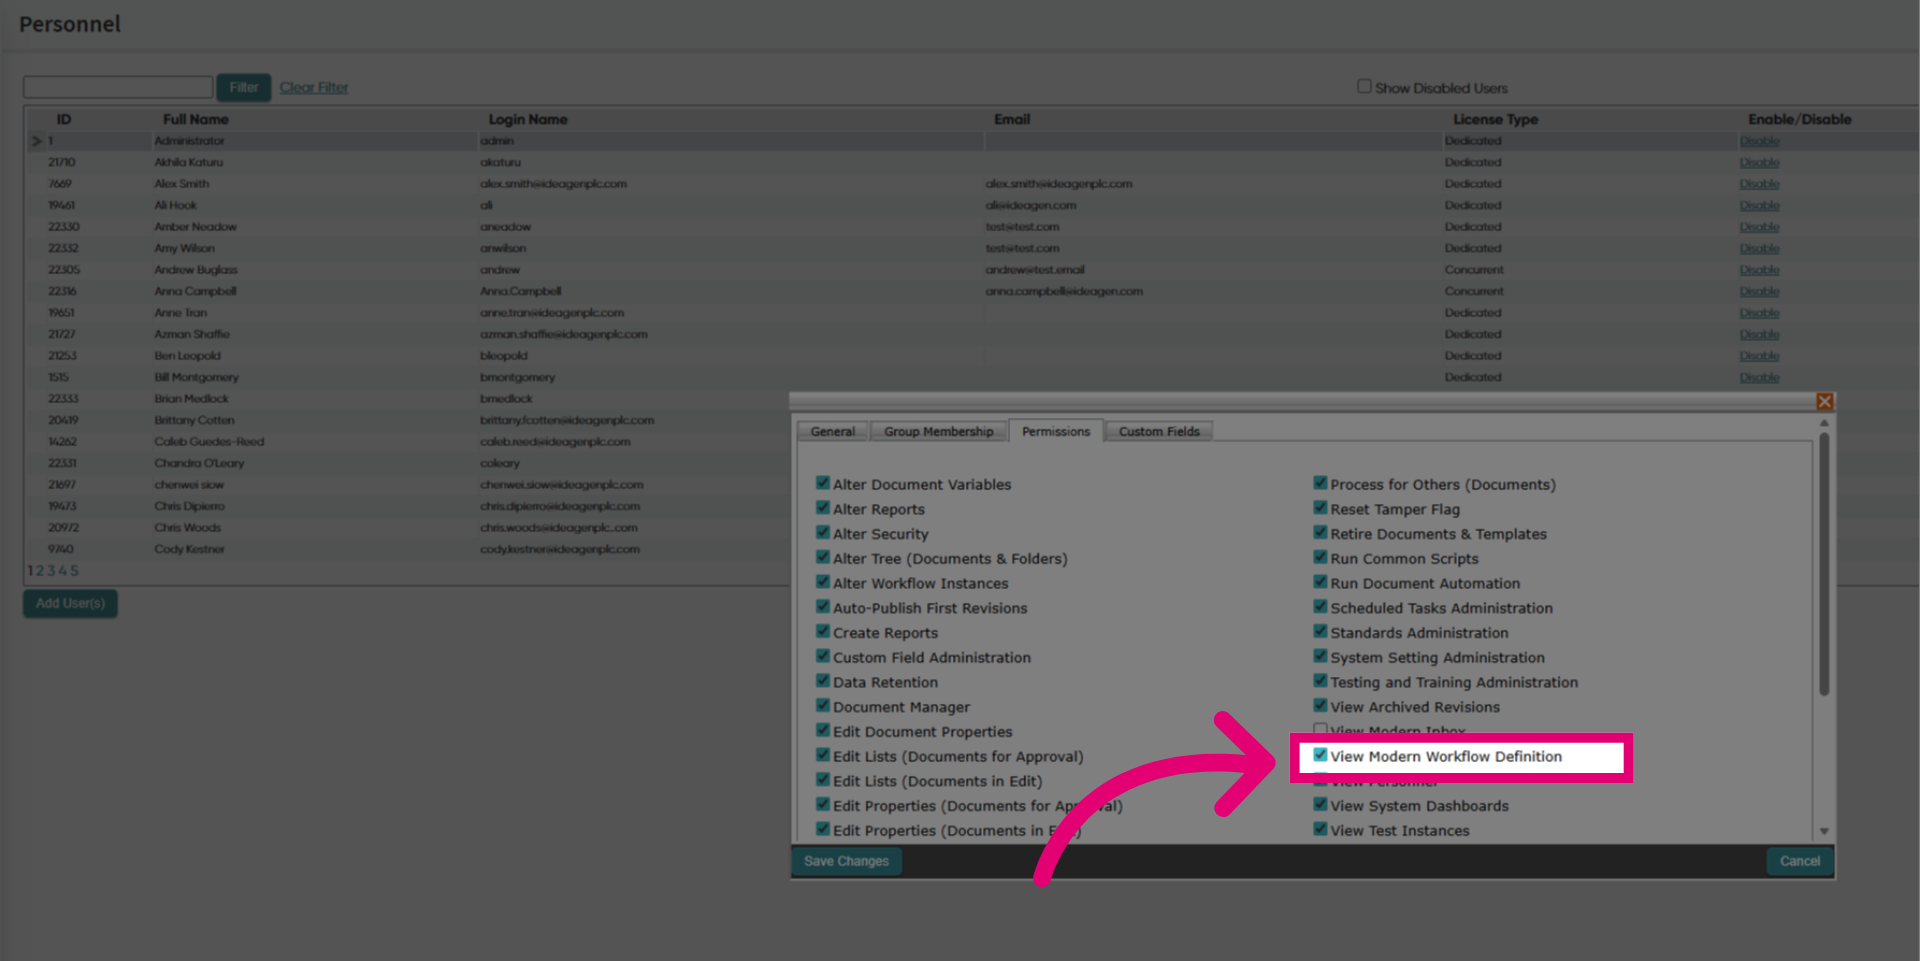Toggle the Alter Security checkbox
This screenshot has width=1920, height=961.
[x=823, y=533]
